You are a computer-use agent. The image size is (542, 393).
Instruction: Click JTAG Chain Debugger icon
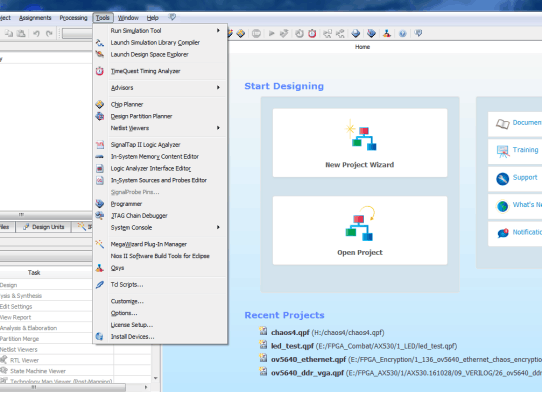pos(100,216)
